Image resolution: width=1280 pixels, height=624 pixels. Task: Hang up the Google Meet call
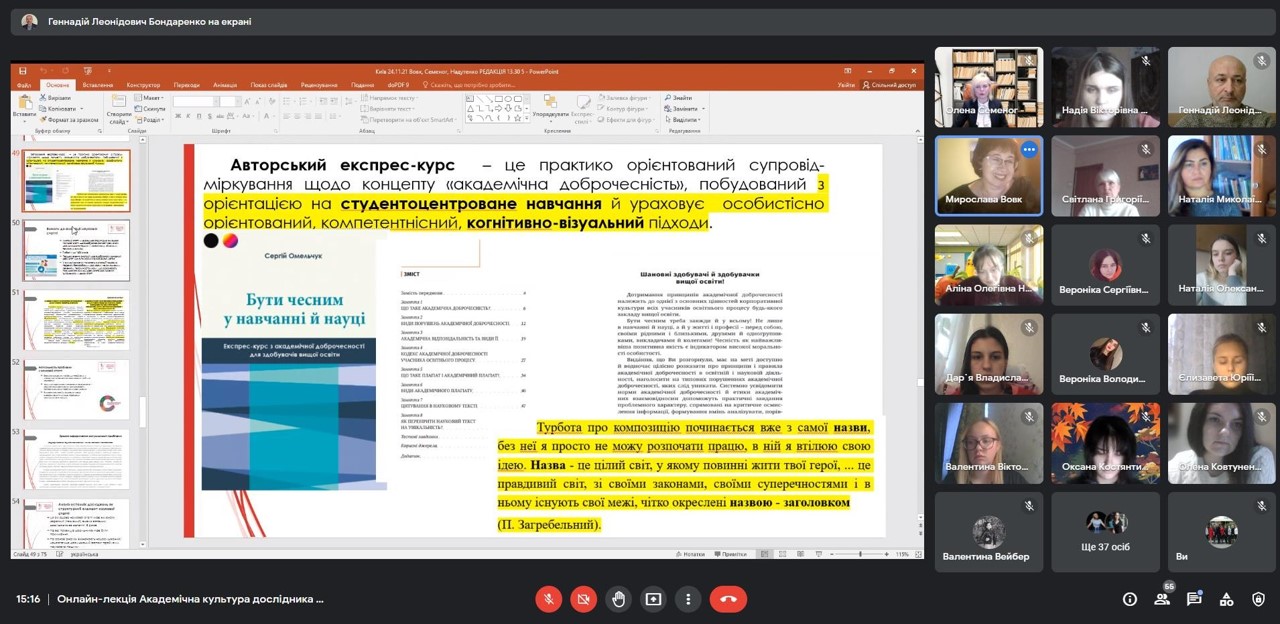pyautogui.click(x=728, y=599)
